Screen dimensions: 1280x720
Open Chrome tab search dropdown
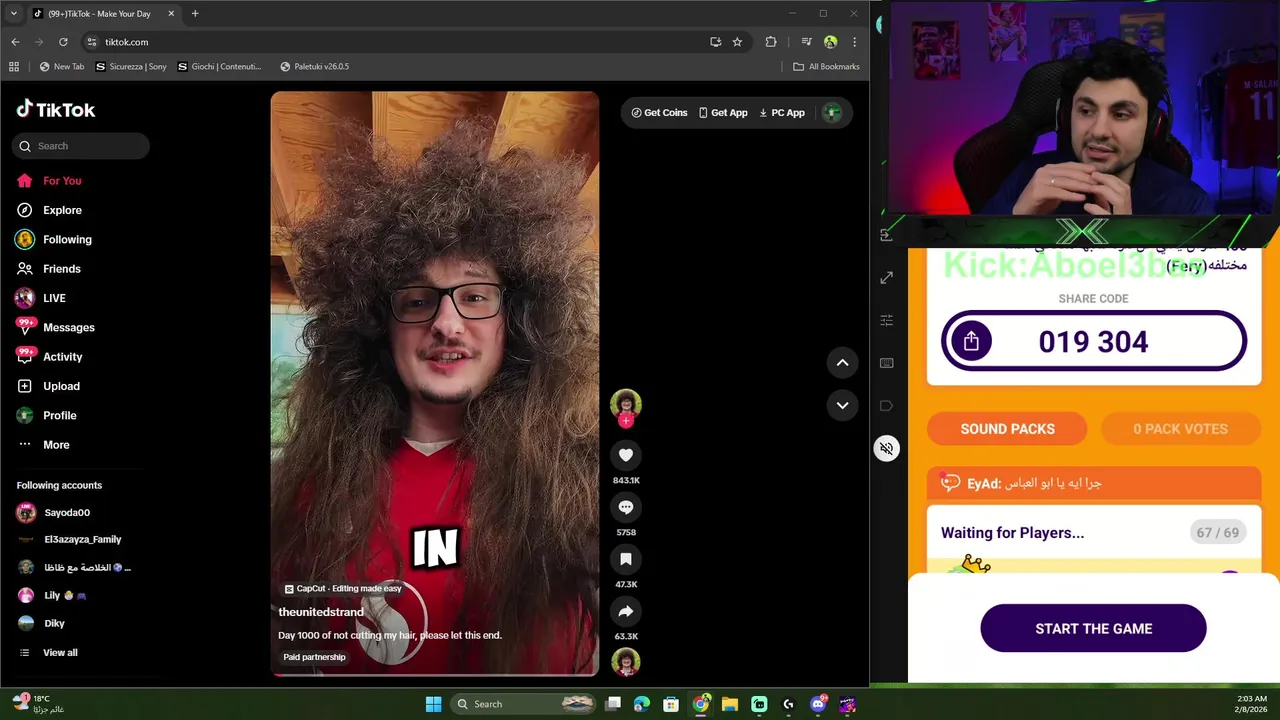[x=13, y=14]
